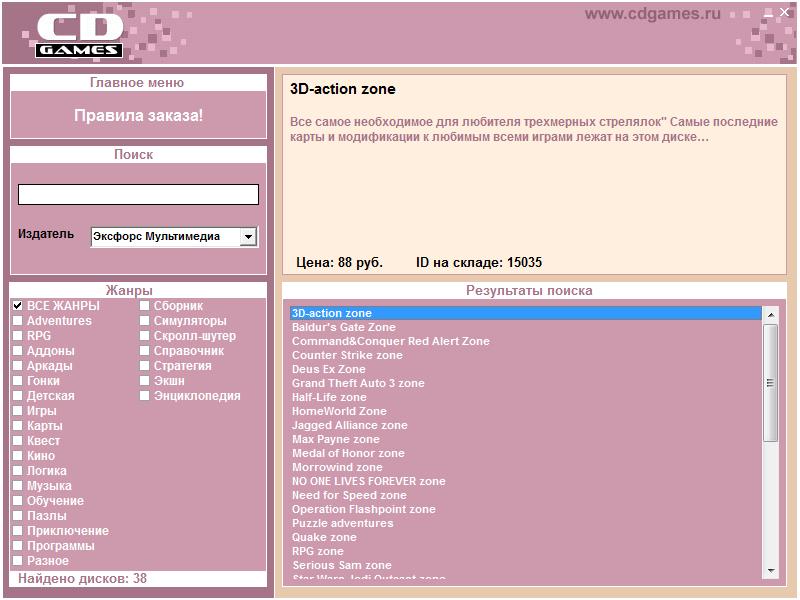Select 3D-action zone in results list

pos(526,313)
